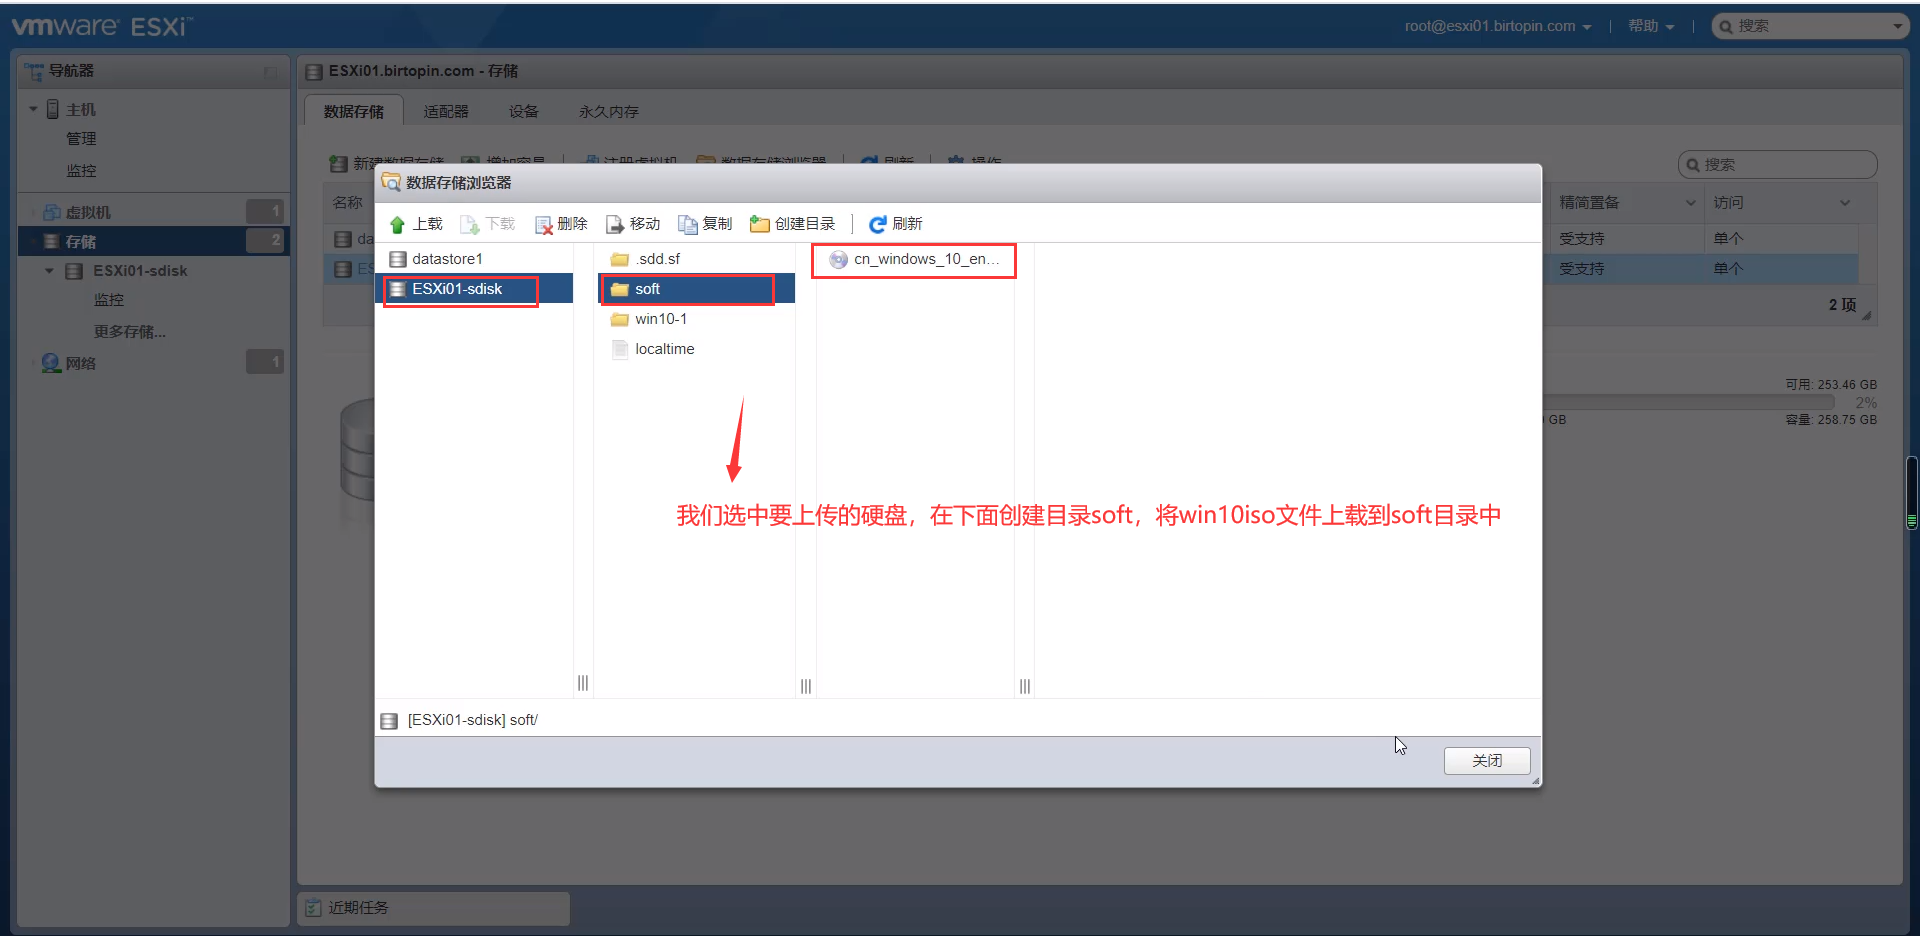Click 监控 under host in navigator
The image size is (1920, 936).
click(x=81, y=171)
